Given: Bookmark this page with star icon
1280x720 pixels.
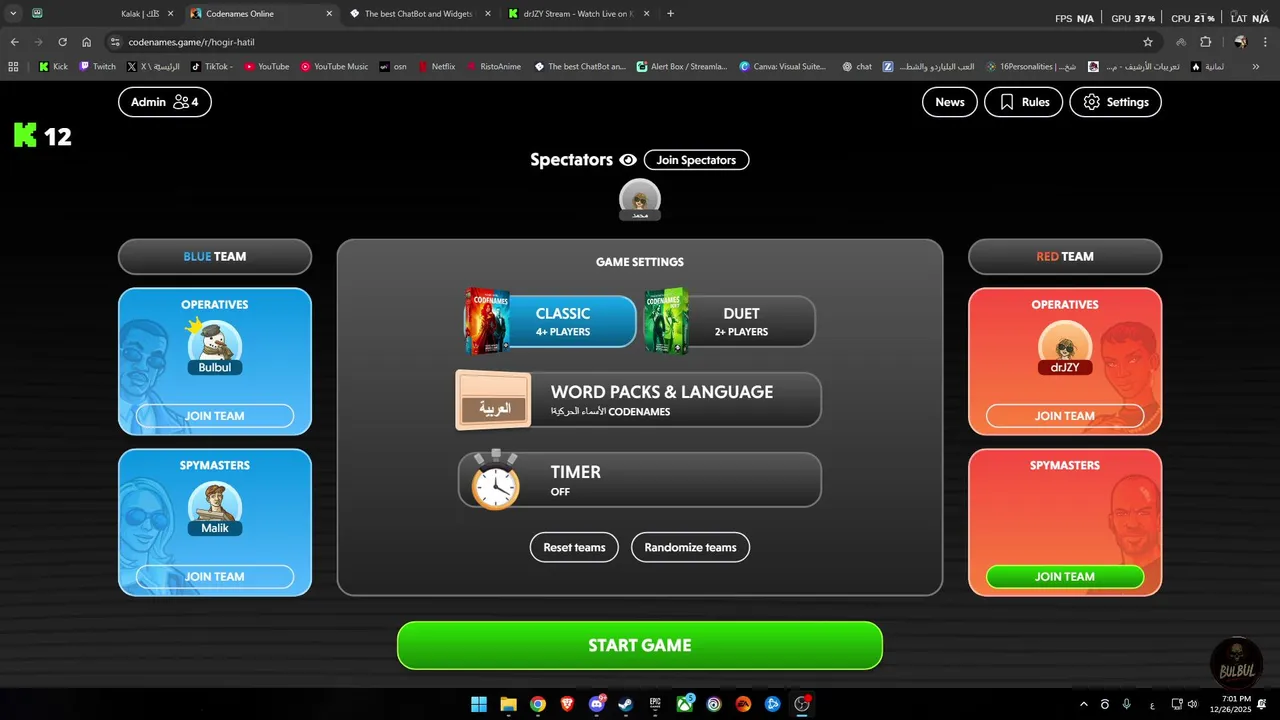Looking at the screenshot, I should (x=1148, y=42).
